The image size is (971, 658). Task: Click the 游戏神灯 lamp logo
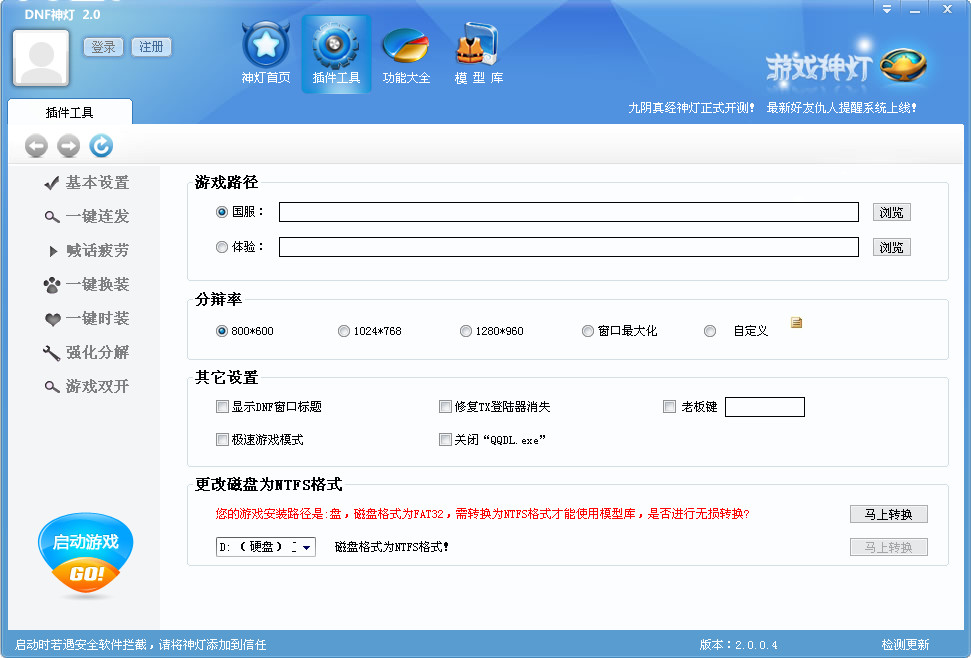pos(846,66)
